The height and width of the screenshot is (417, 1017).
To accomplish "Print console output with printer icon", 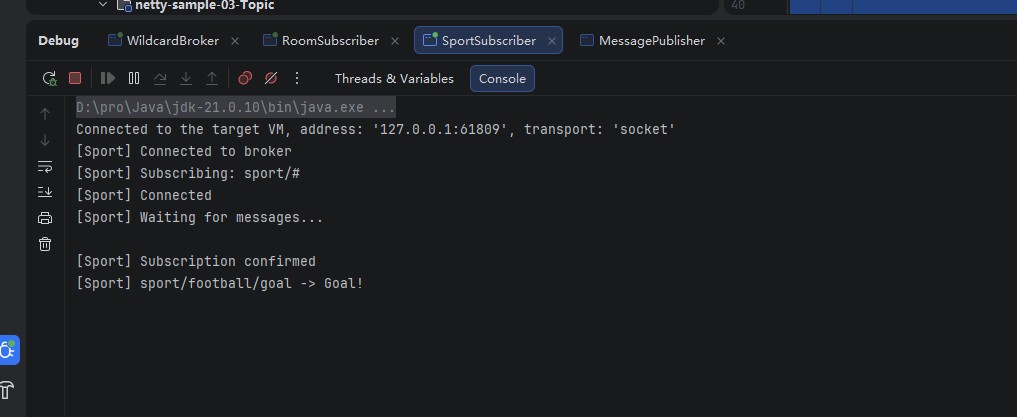I will (x=45, y=218).
